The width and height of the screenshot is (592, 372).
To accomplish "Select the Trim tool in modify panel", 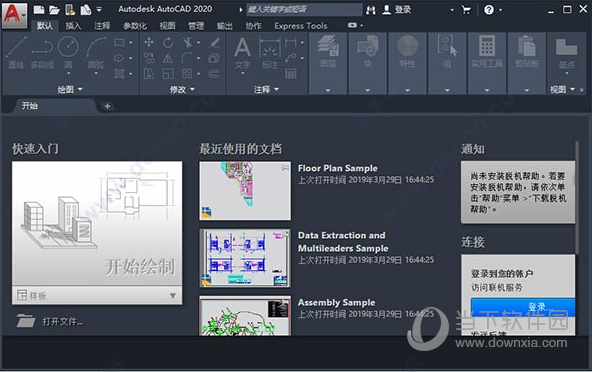I will [188, 42].
